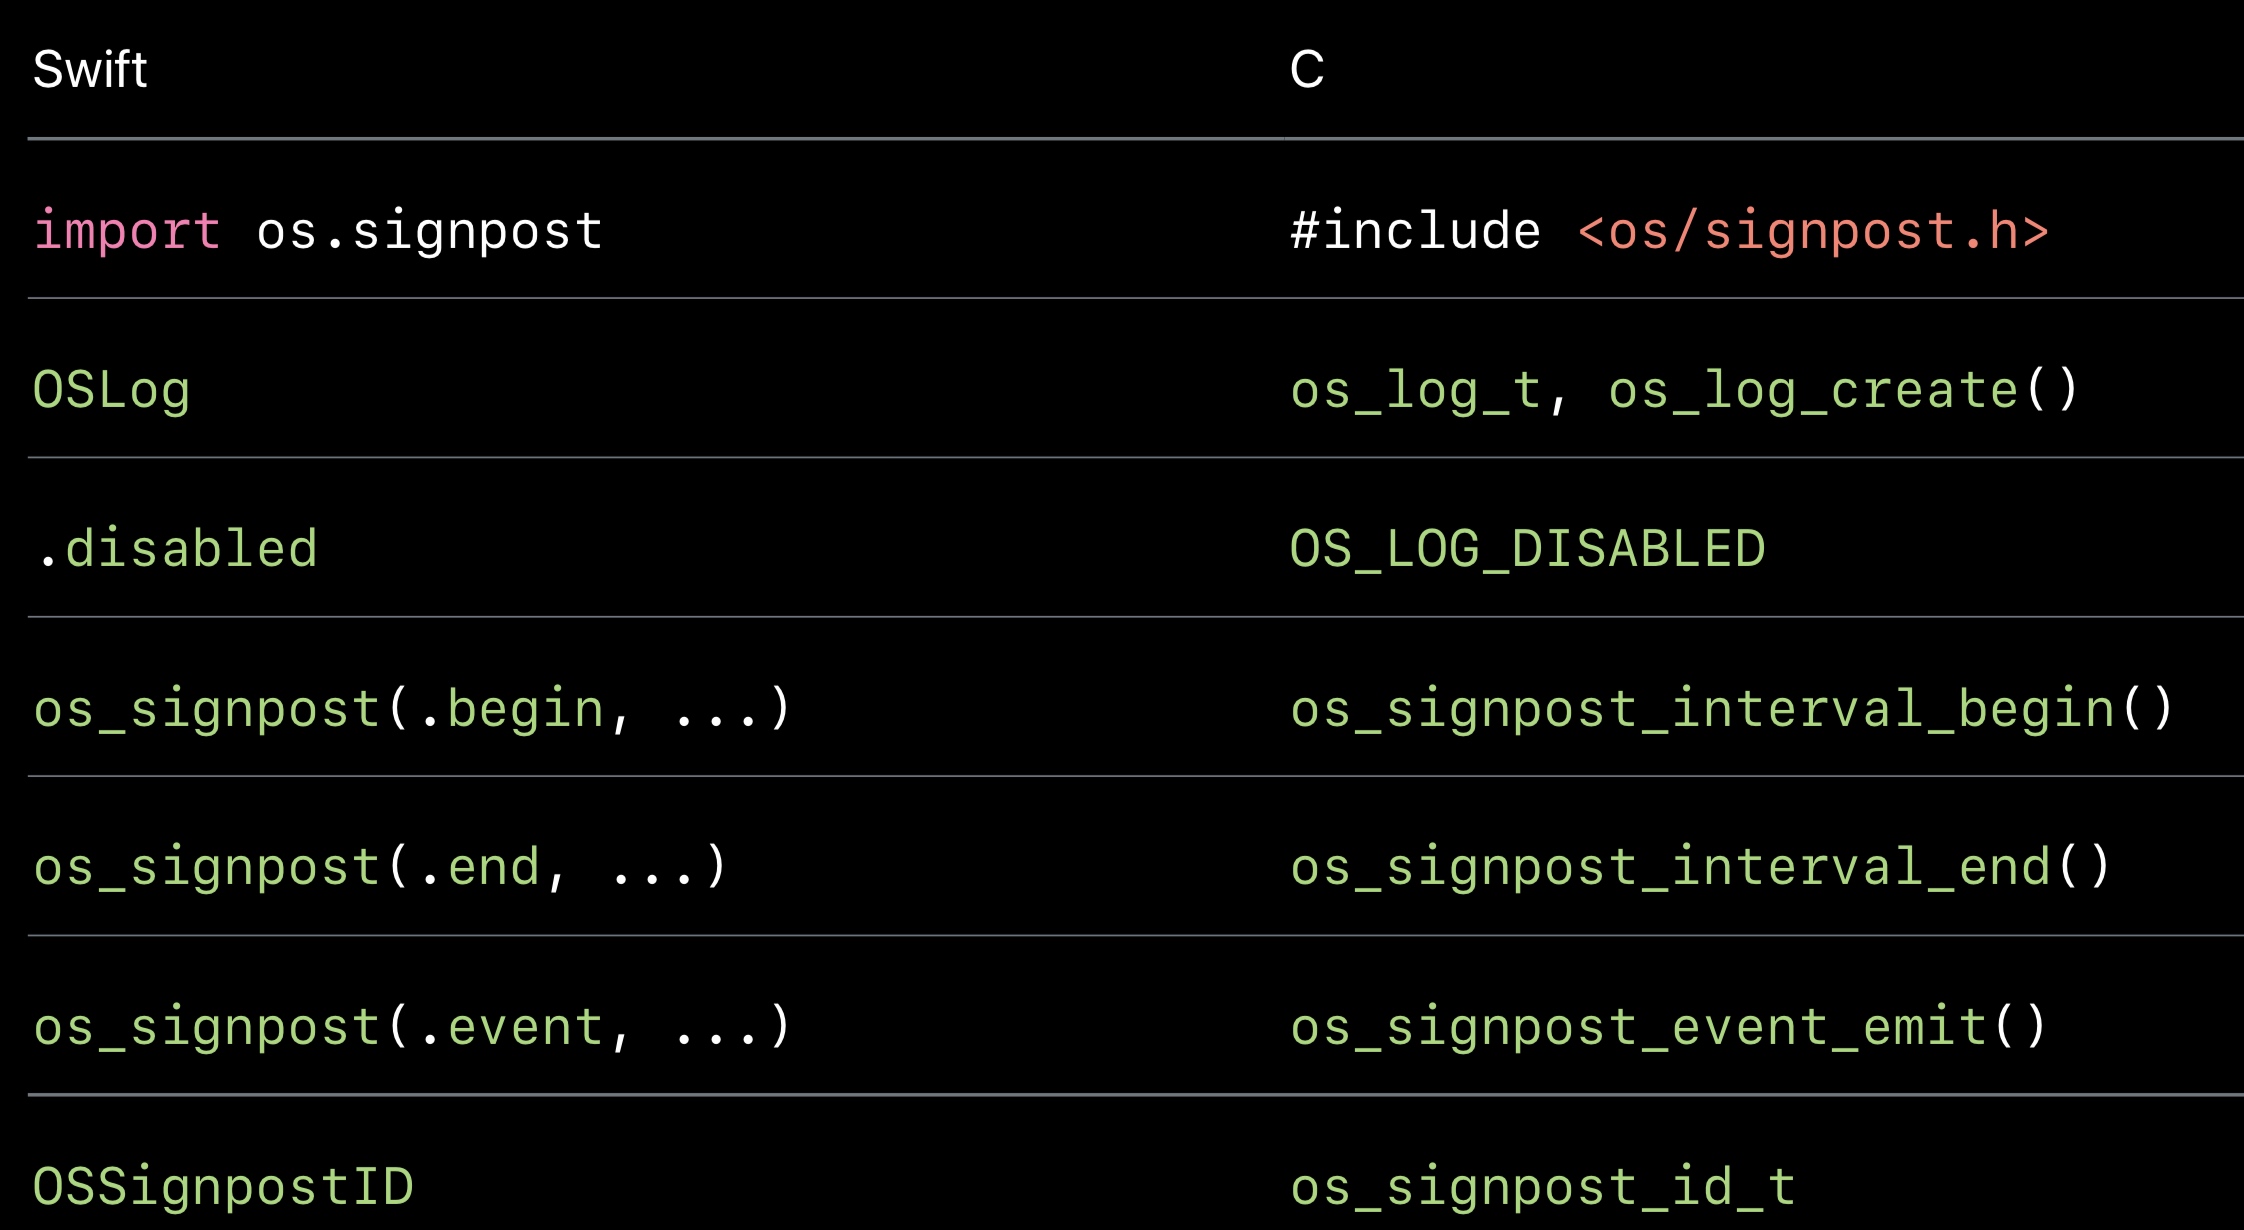This screenshot has width=2244, height=1230.
Task: Select the #include directive text
Action: tap(1415, 231)
